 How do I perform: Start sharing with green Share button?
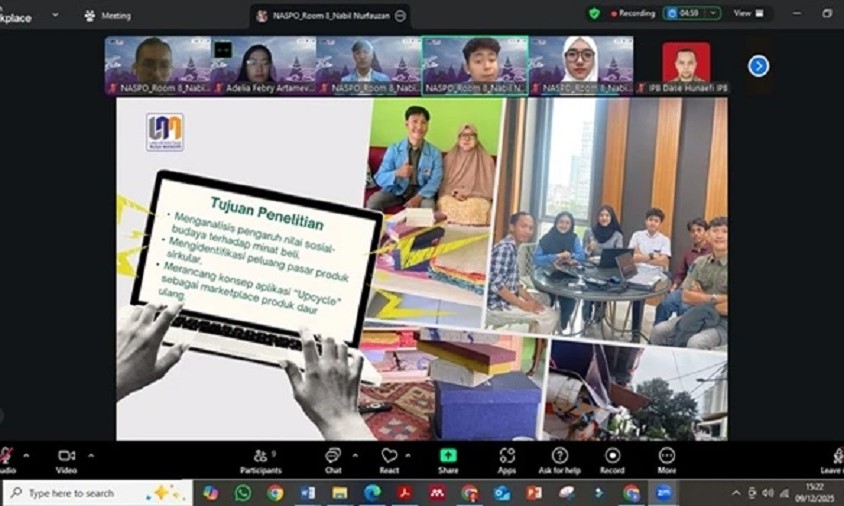448,461
